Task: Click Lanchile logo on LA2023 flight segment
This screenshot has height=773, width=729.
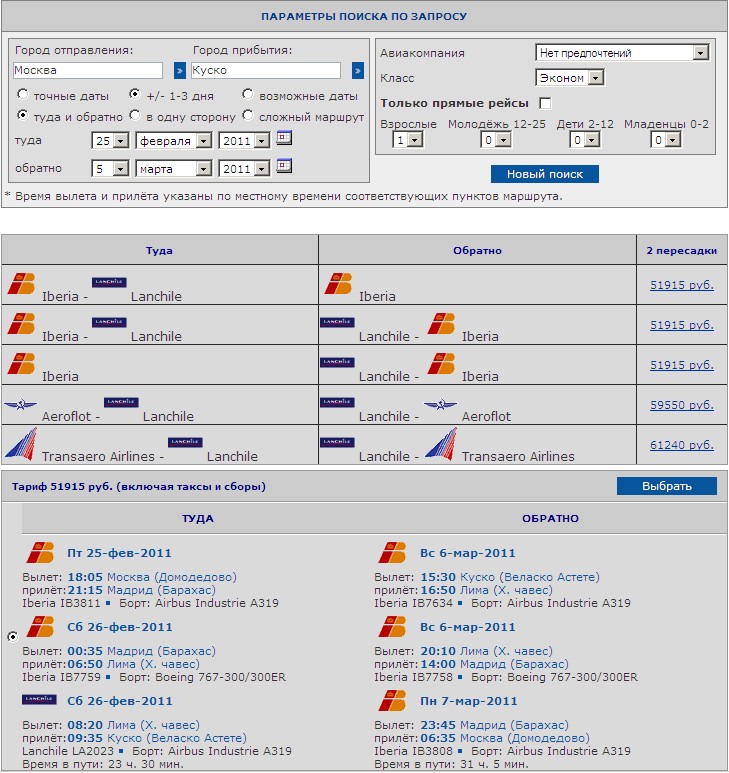Action: click(39, 699)
